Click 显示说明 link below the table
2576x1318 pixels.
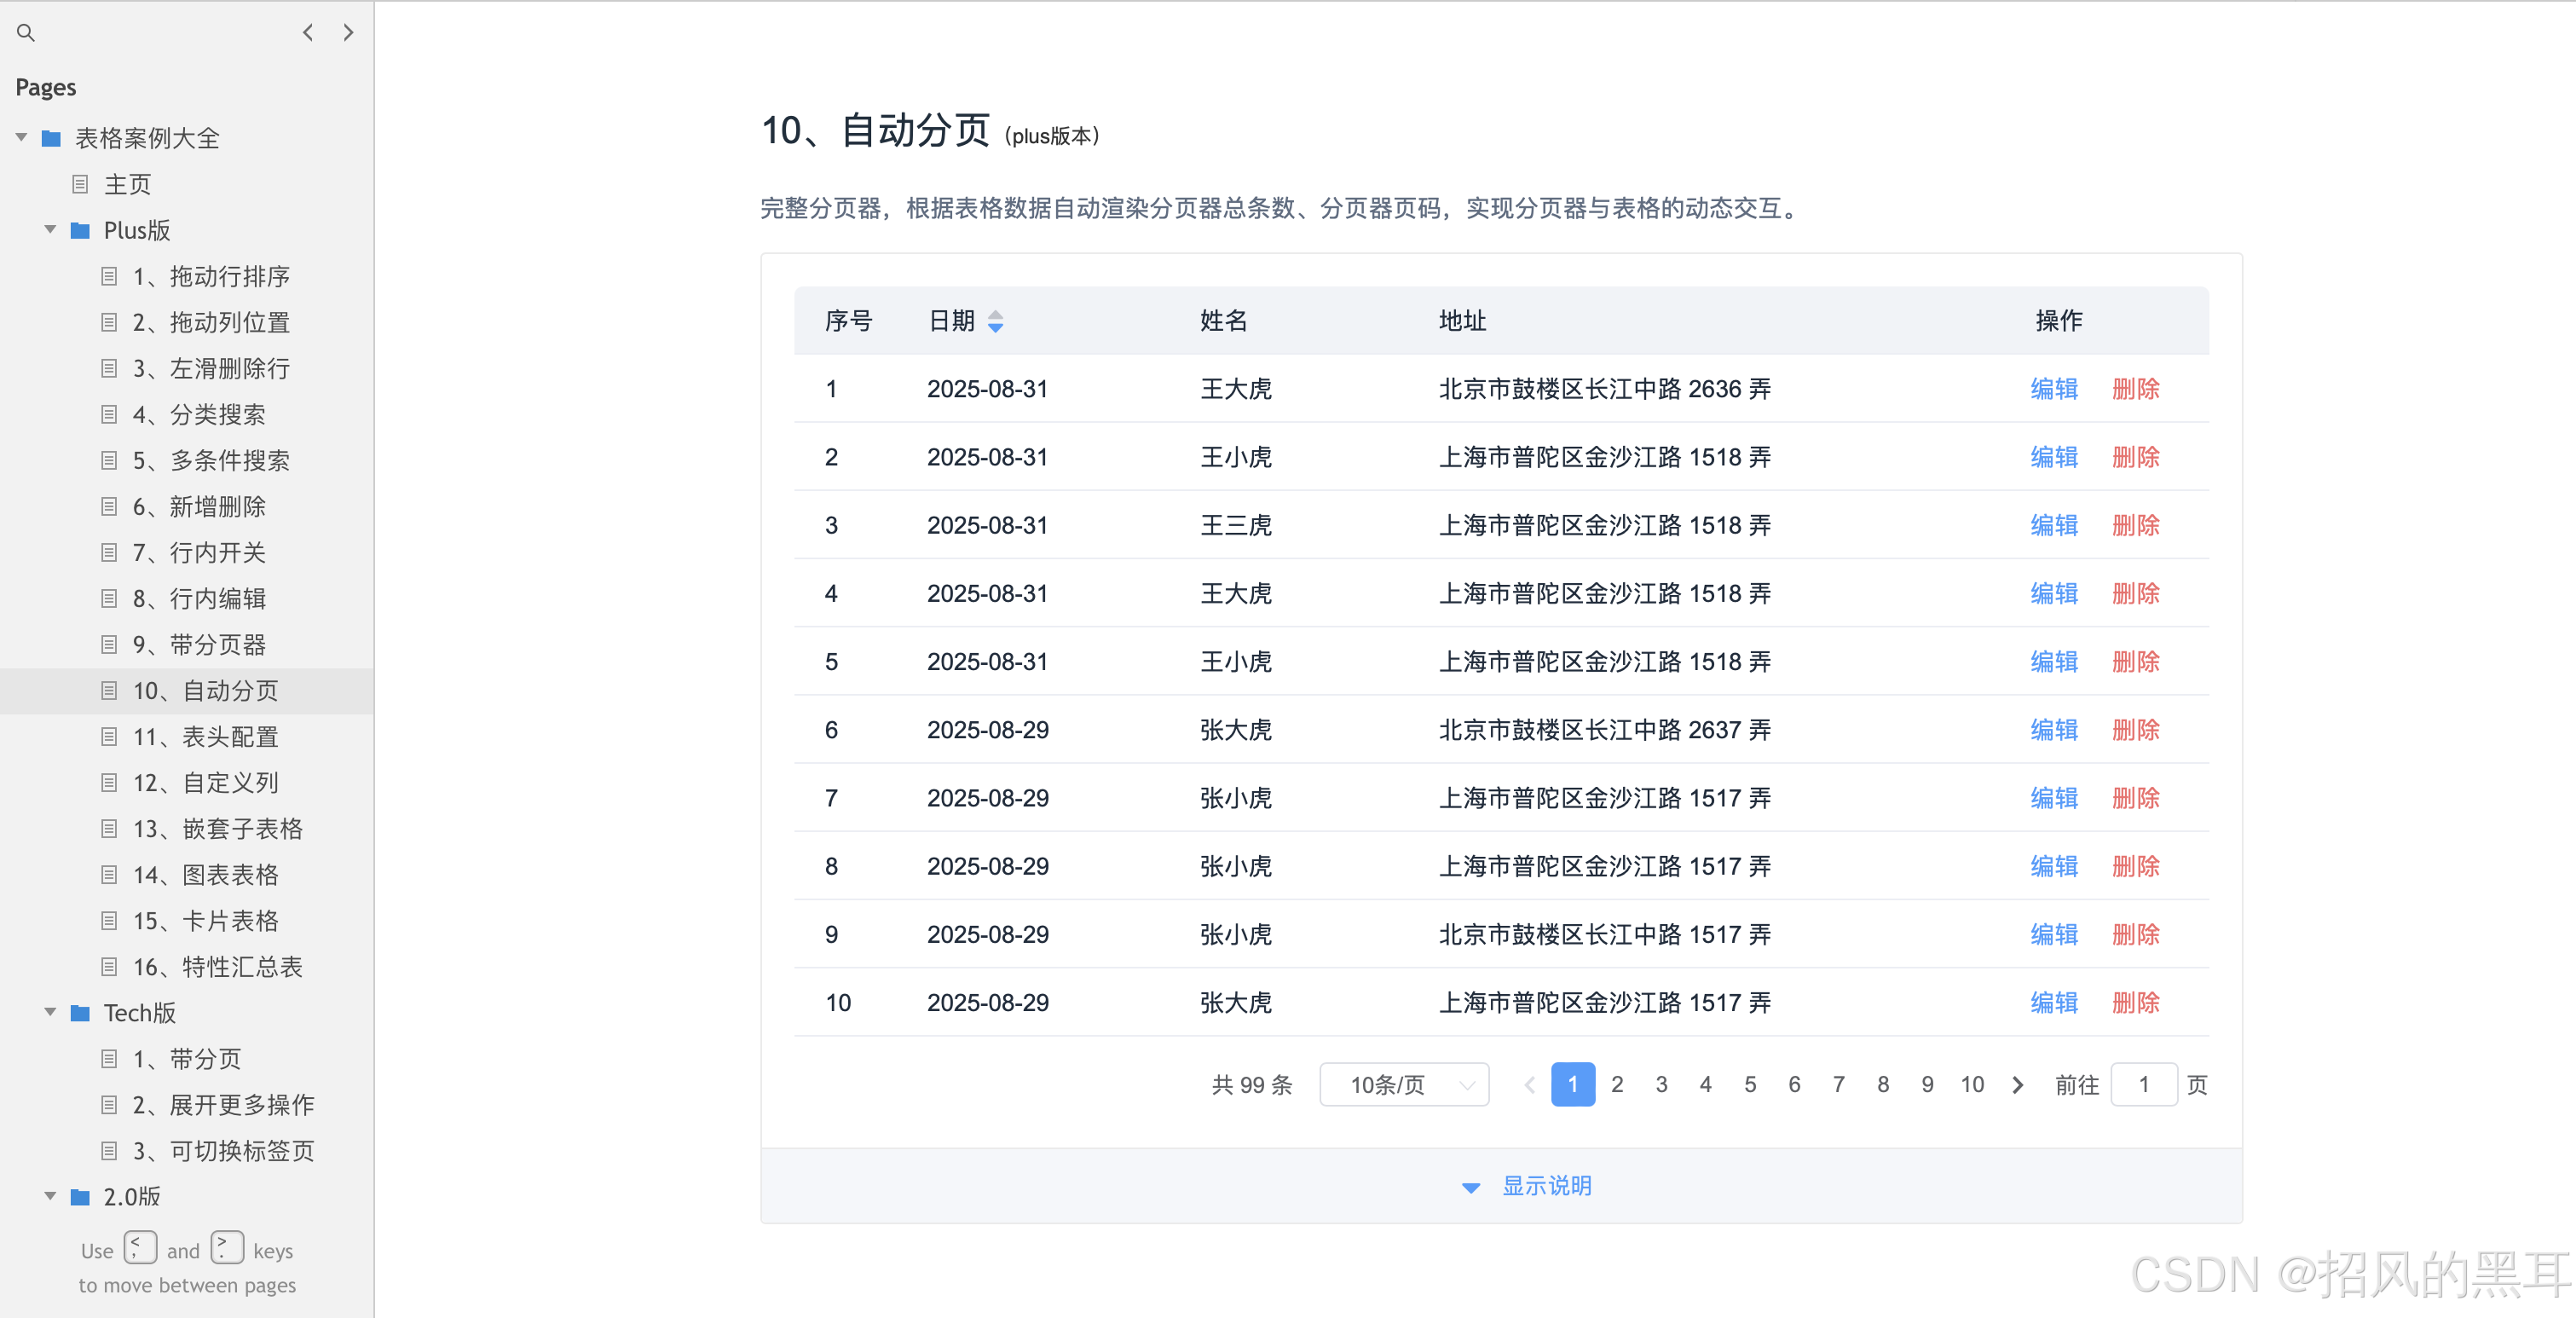point(1547,1187)
